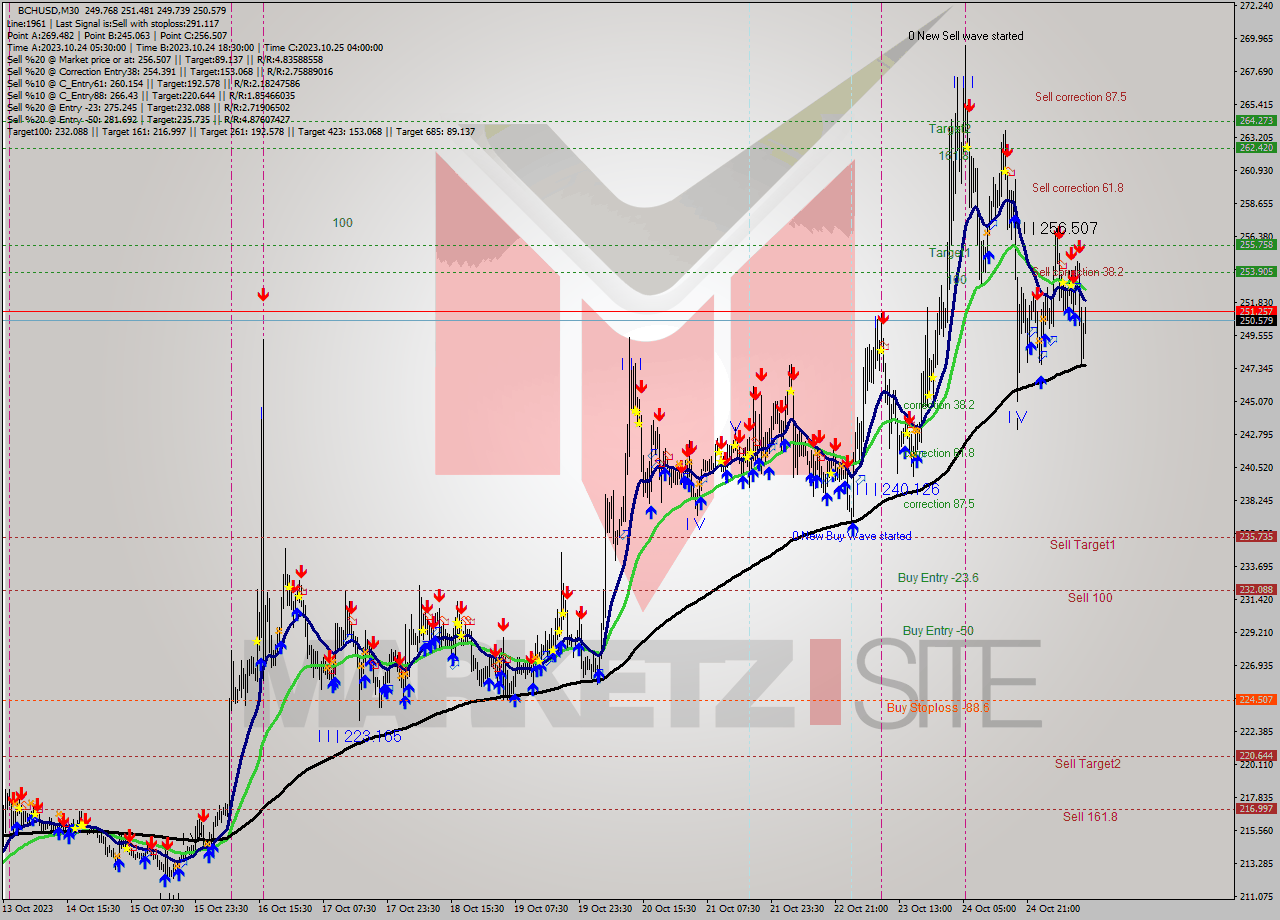The width and height of the screenshot is (1280, 920).
Task: Select the green '100' level label
Action: (342, 223)
